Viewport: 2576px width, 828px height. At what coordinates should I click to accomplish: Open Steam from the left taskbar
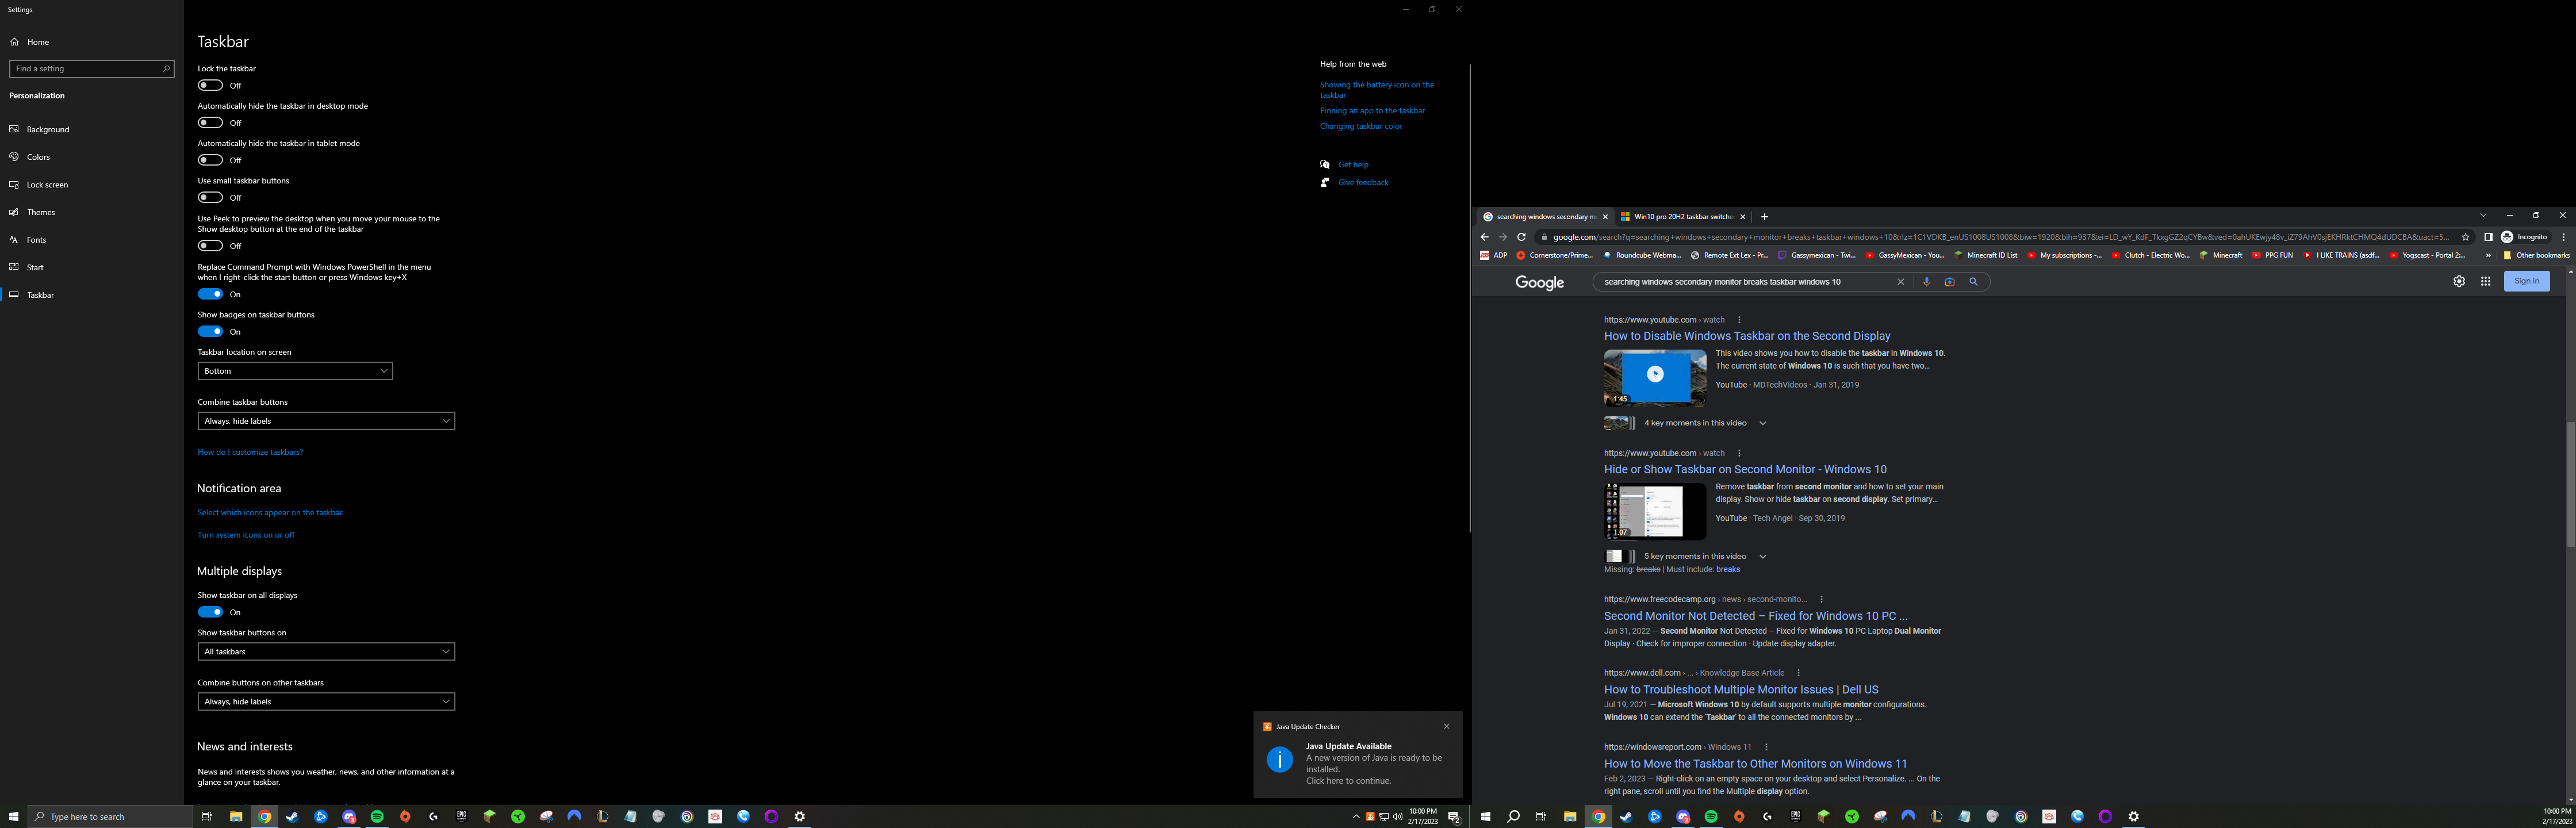pyautogui.click(x=292, y=816)
